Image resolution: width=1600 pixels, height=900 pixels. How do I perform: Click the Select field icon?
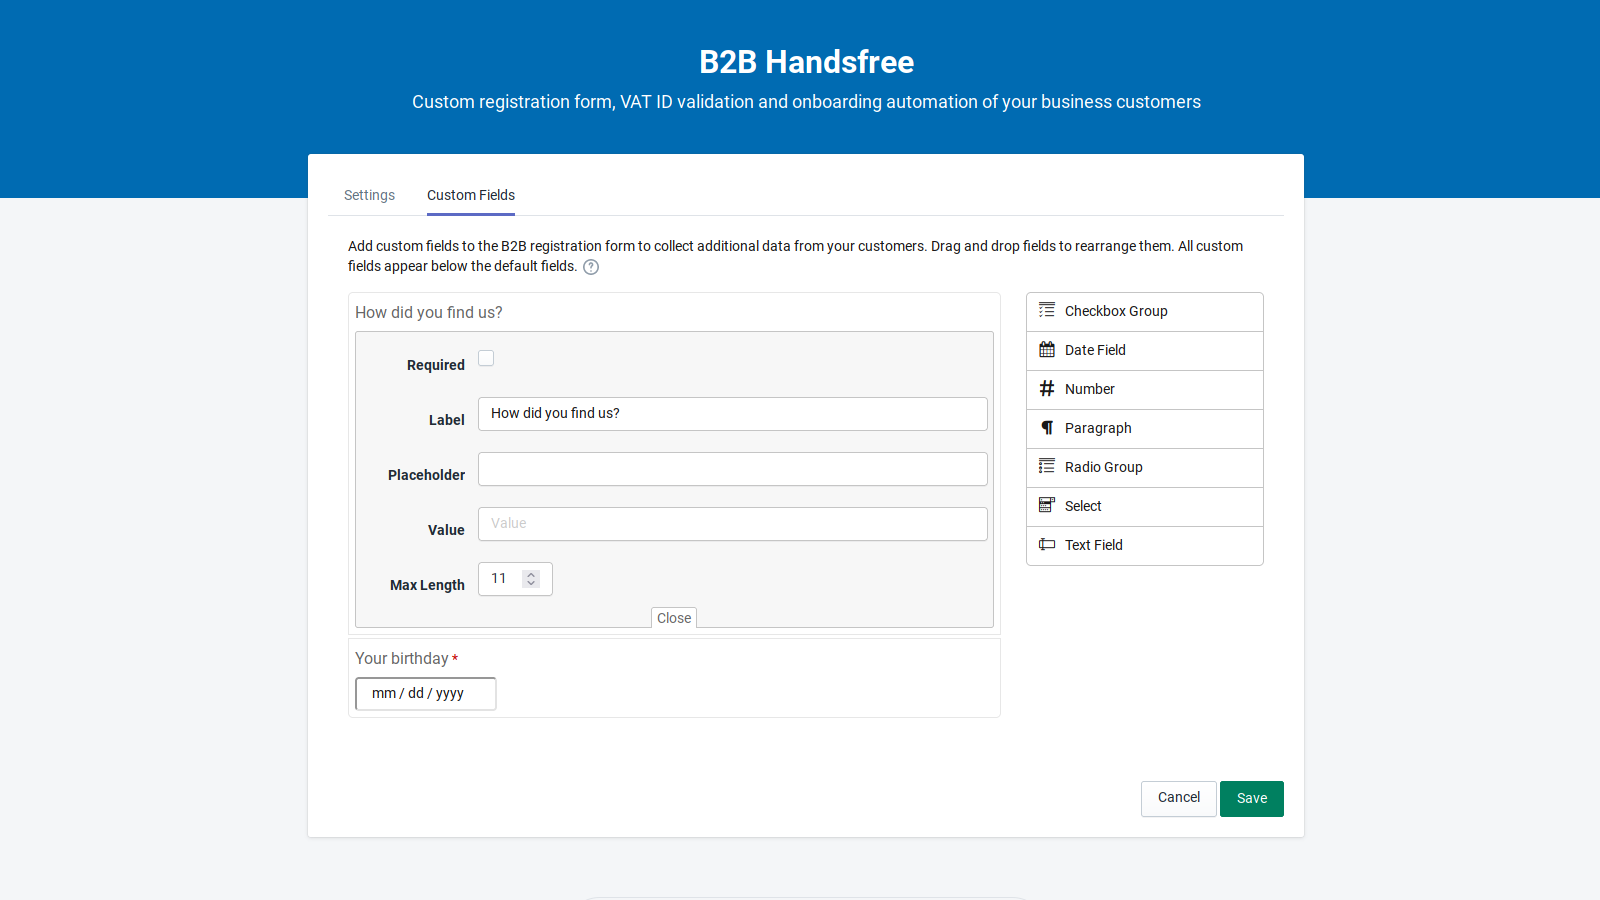tap(1047, 506)
